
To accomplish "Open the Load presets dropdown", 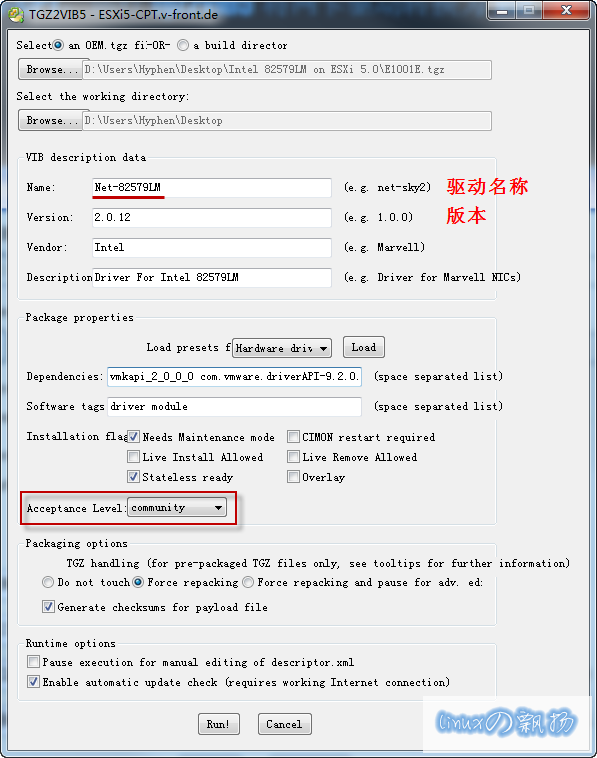I will click(x=282, y=348).
